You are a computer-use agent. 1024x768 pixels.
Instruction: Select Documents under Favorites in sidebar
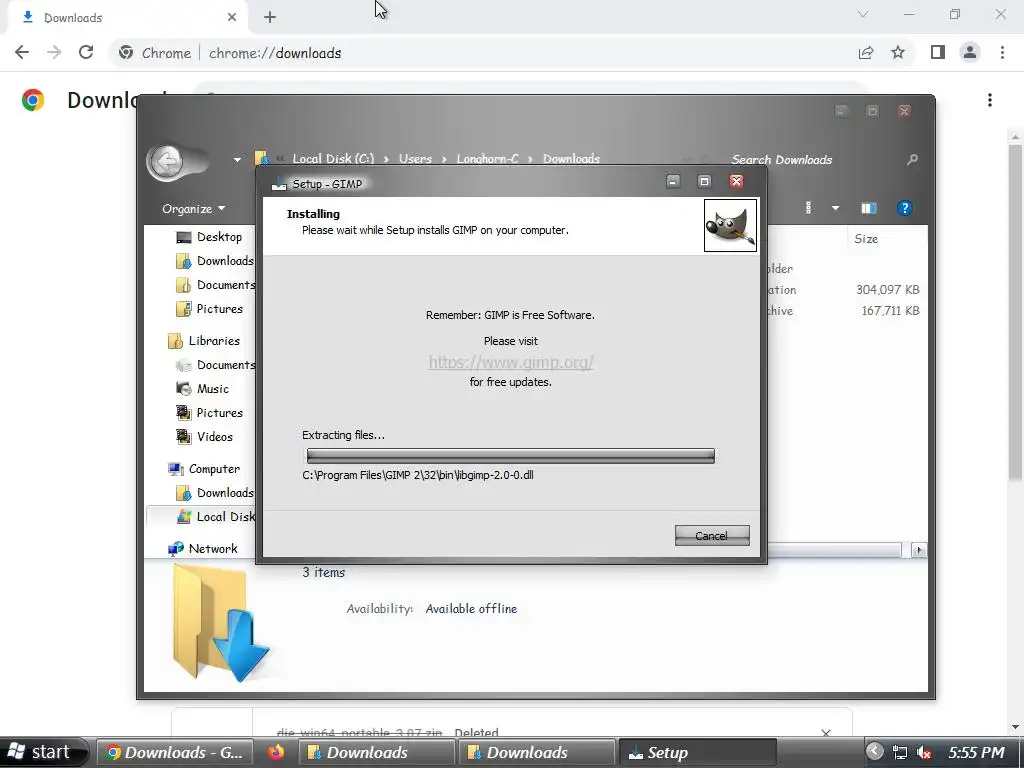[x=215, y=285]
